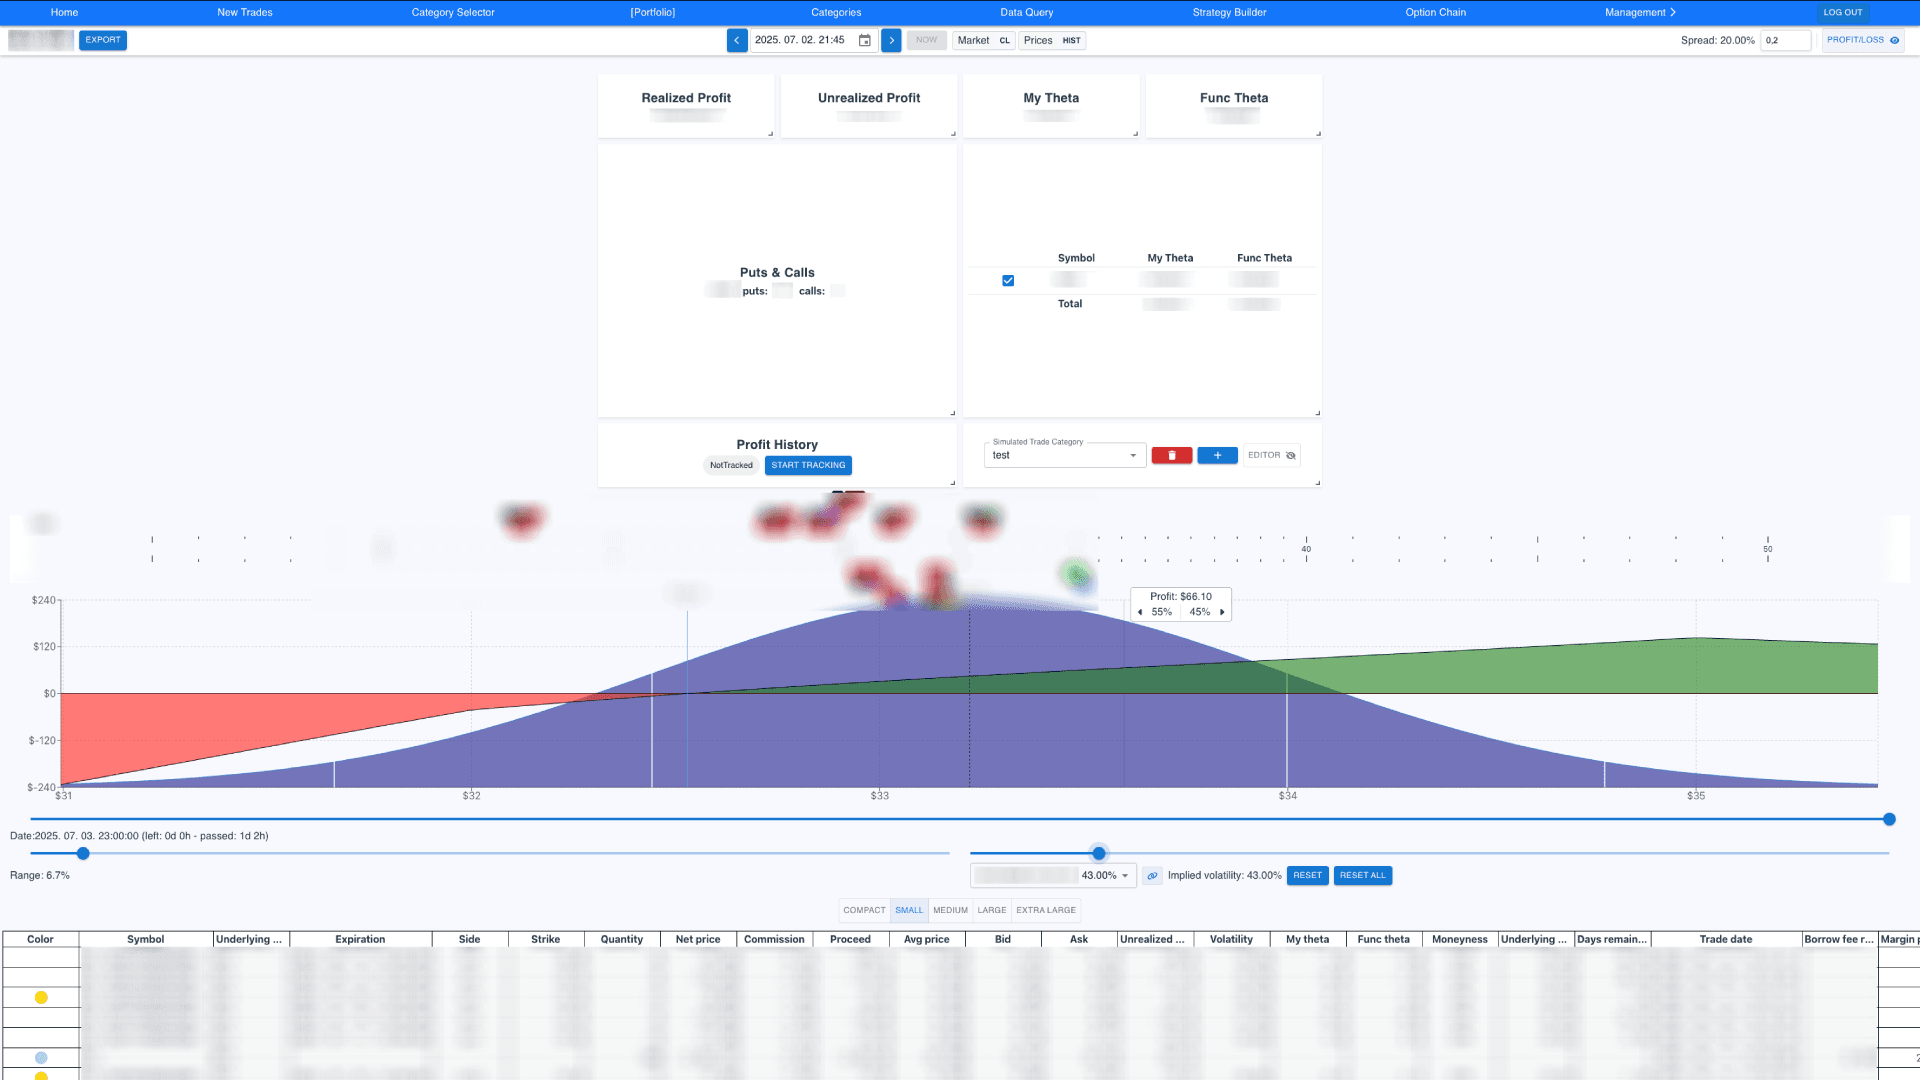
Task: Sort table by Strike column header
Action: pyautogui.click(x=546, y=940)
